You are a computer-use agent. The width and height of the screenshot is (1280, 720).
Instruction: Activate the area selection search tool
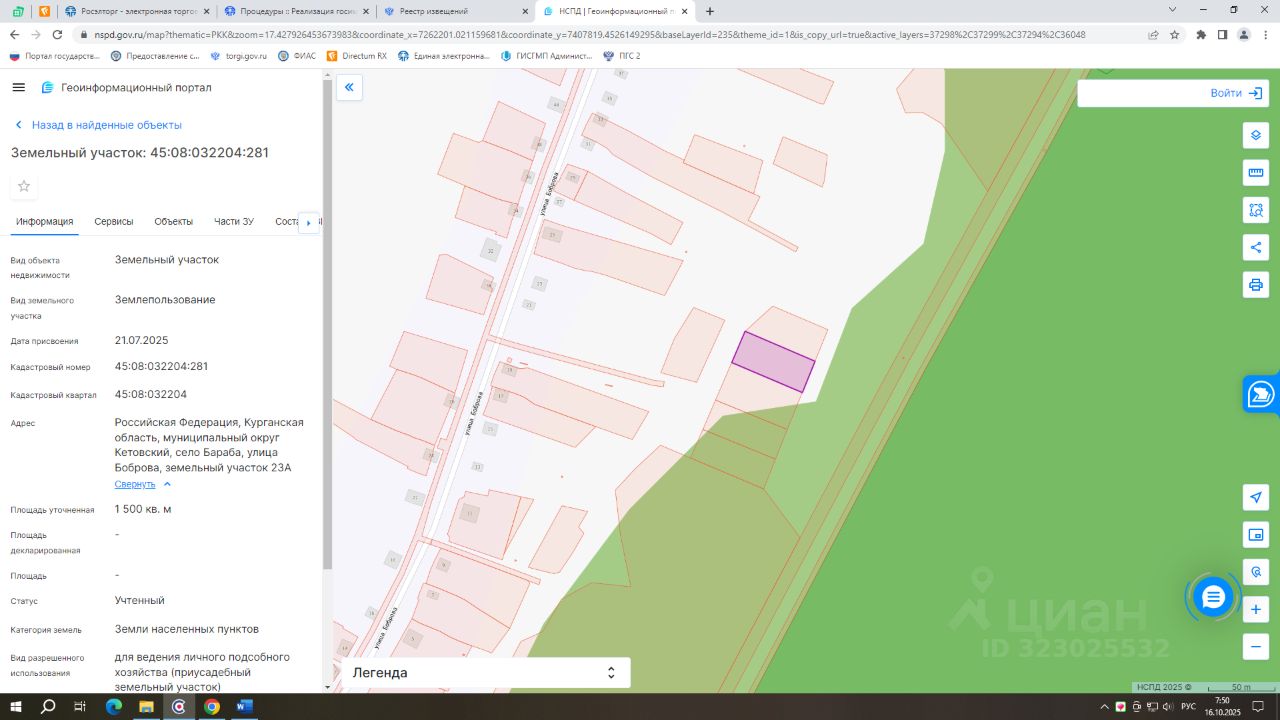coord(1256,210)
